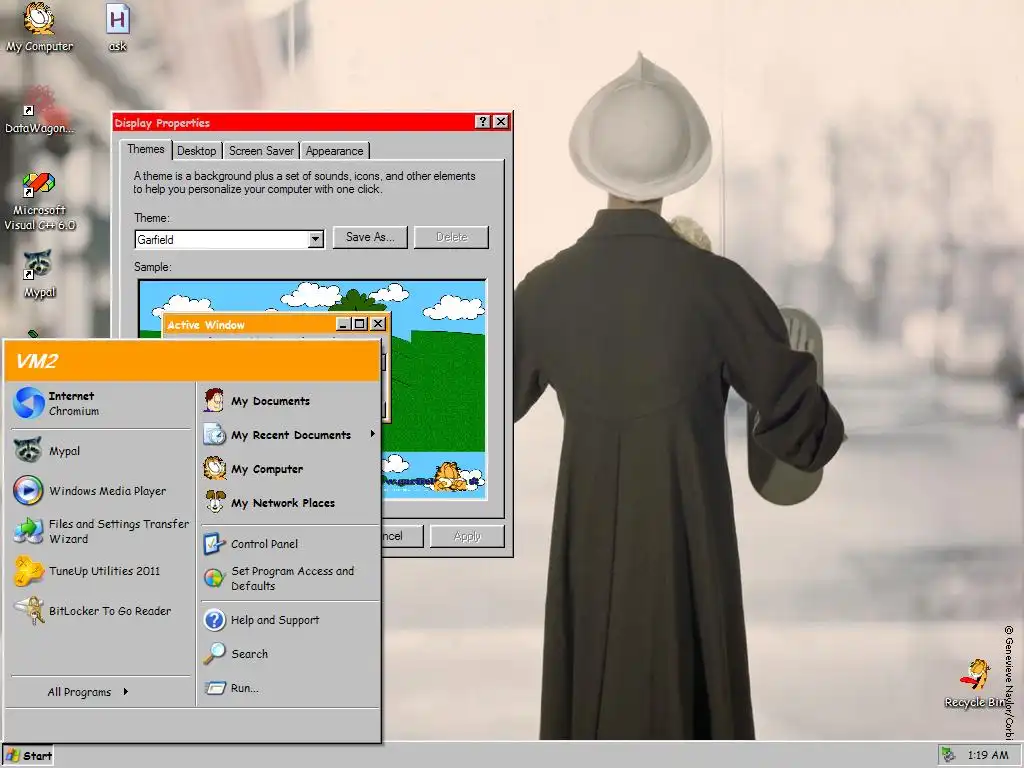
Task: Expand the All Programs arrow
Action: 125,692
